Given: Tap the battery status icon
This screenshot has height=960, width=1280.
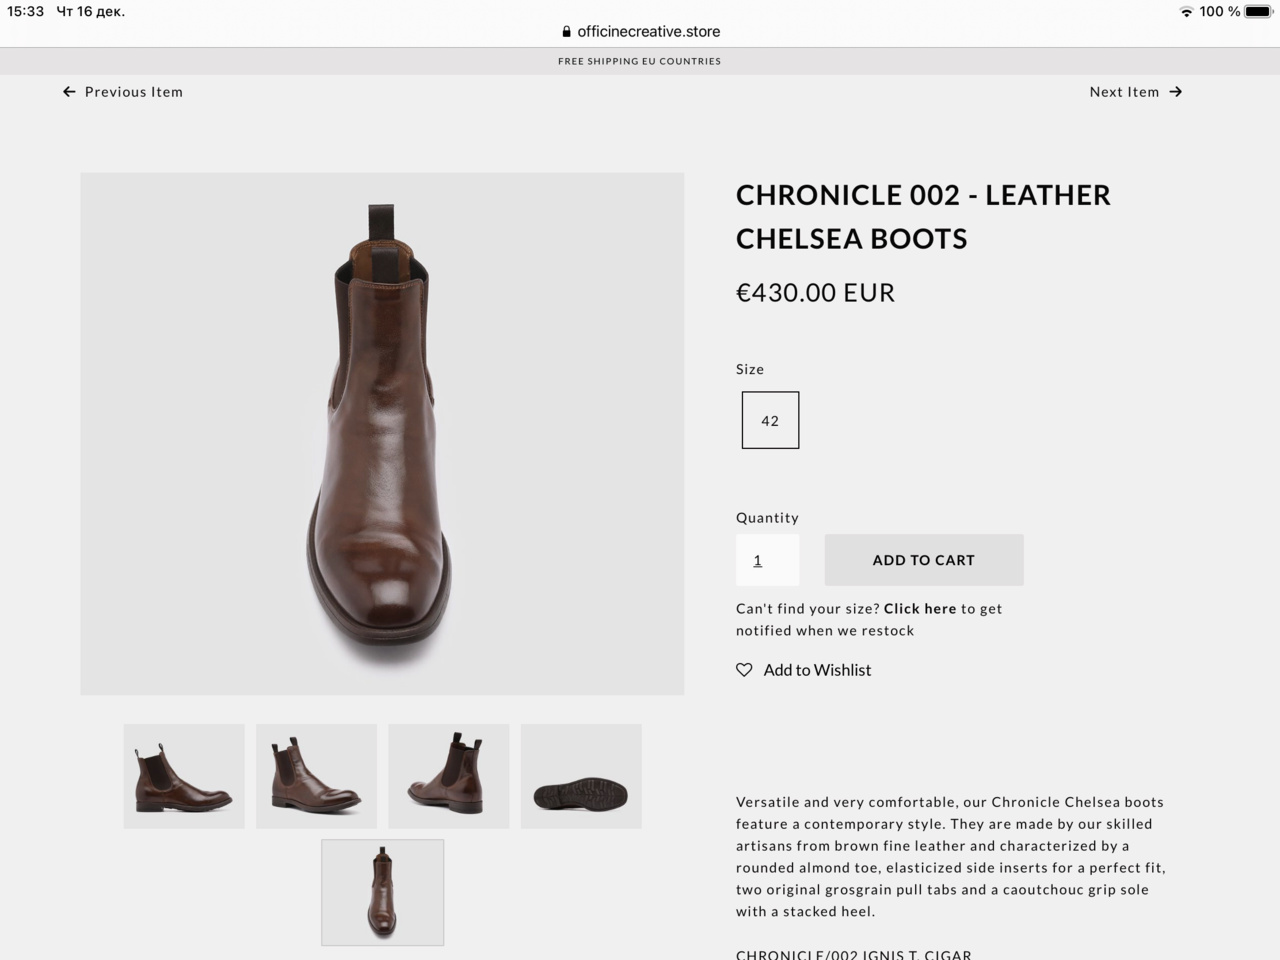Looking at the screenshot, I should (1258, 12).
